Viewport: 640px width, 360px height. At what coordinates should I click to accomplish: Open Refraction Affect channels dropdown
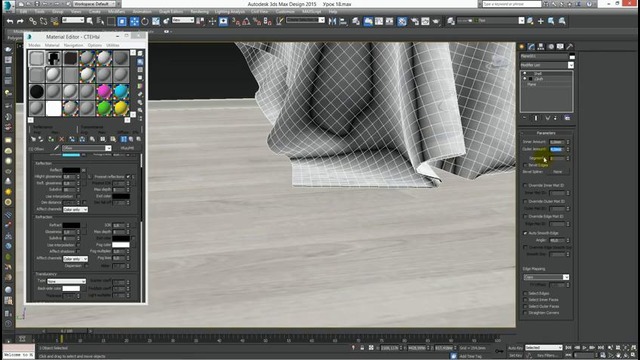tap(75, 259)
